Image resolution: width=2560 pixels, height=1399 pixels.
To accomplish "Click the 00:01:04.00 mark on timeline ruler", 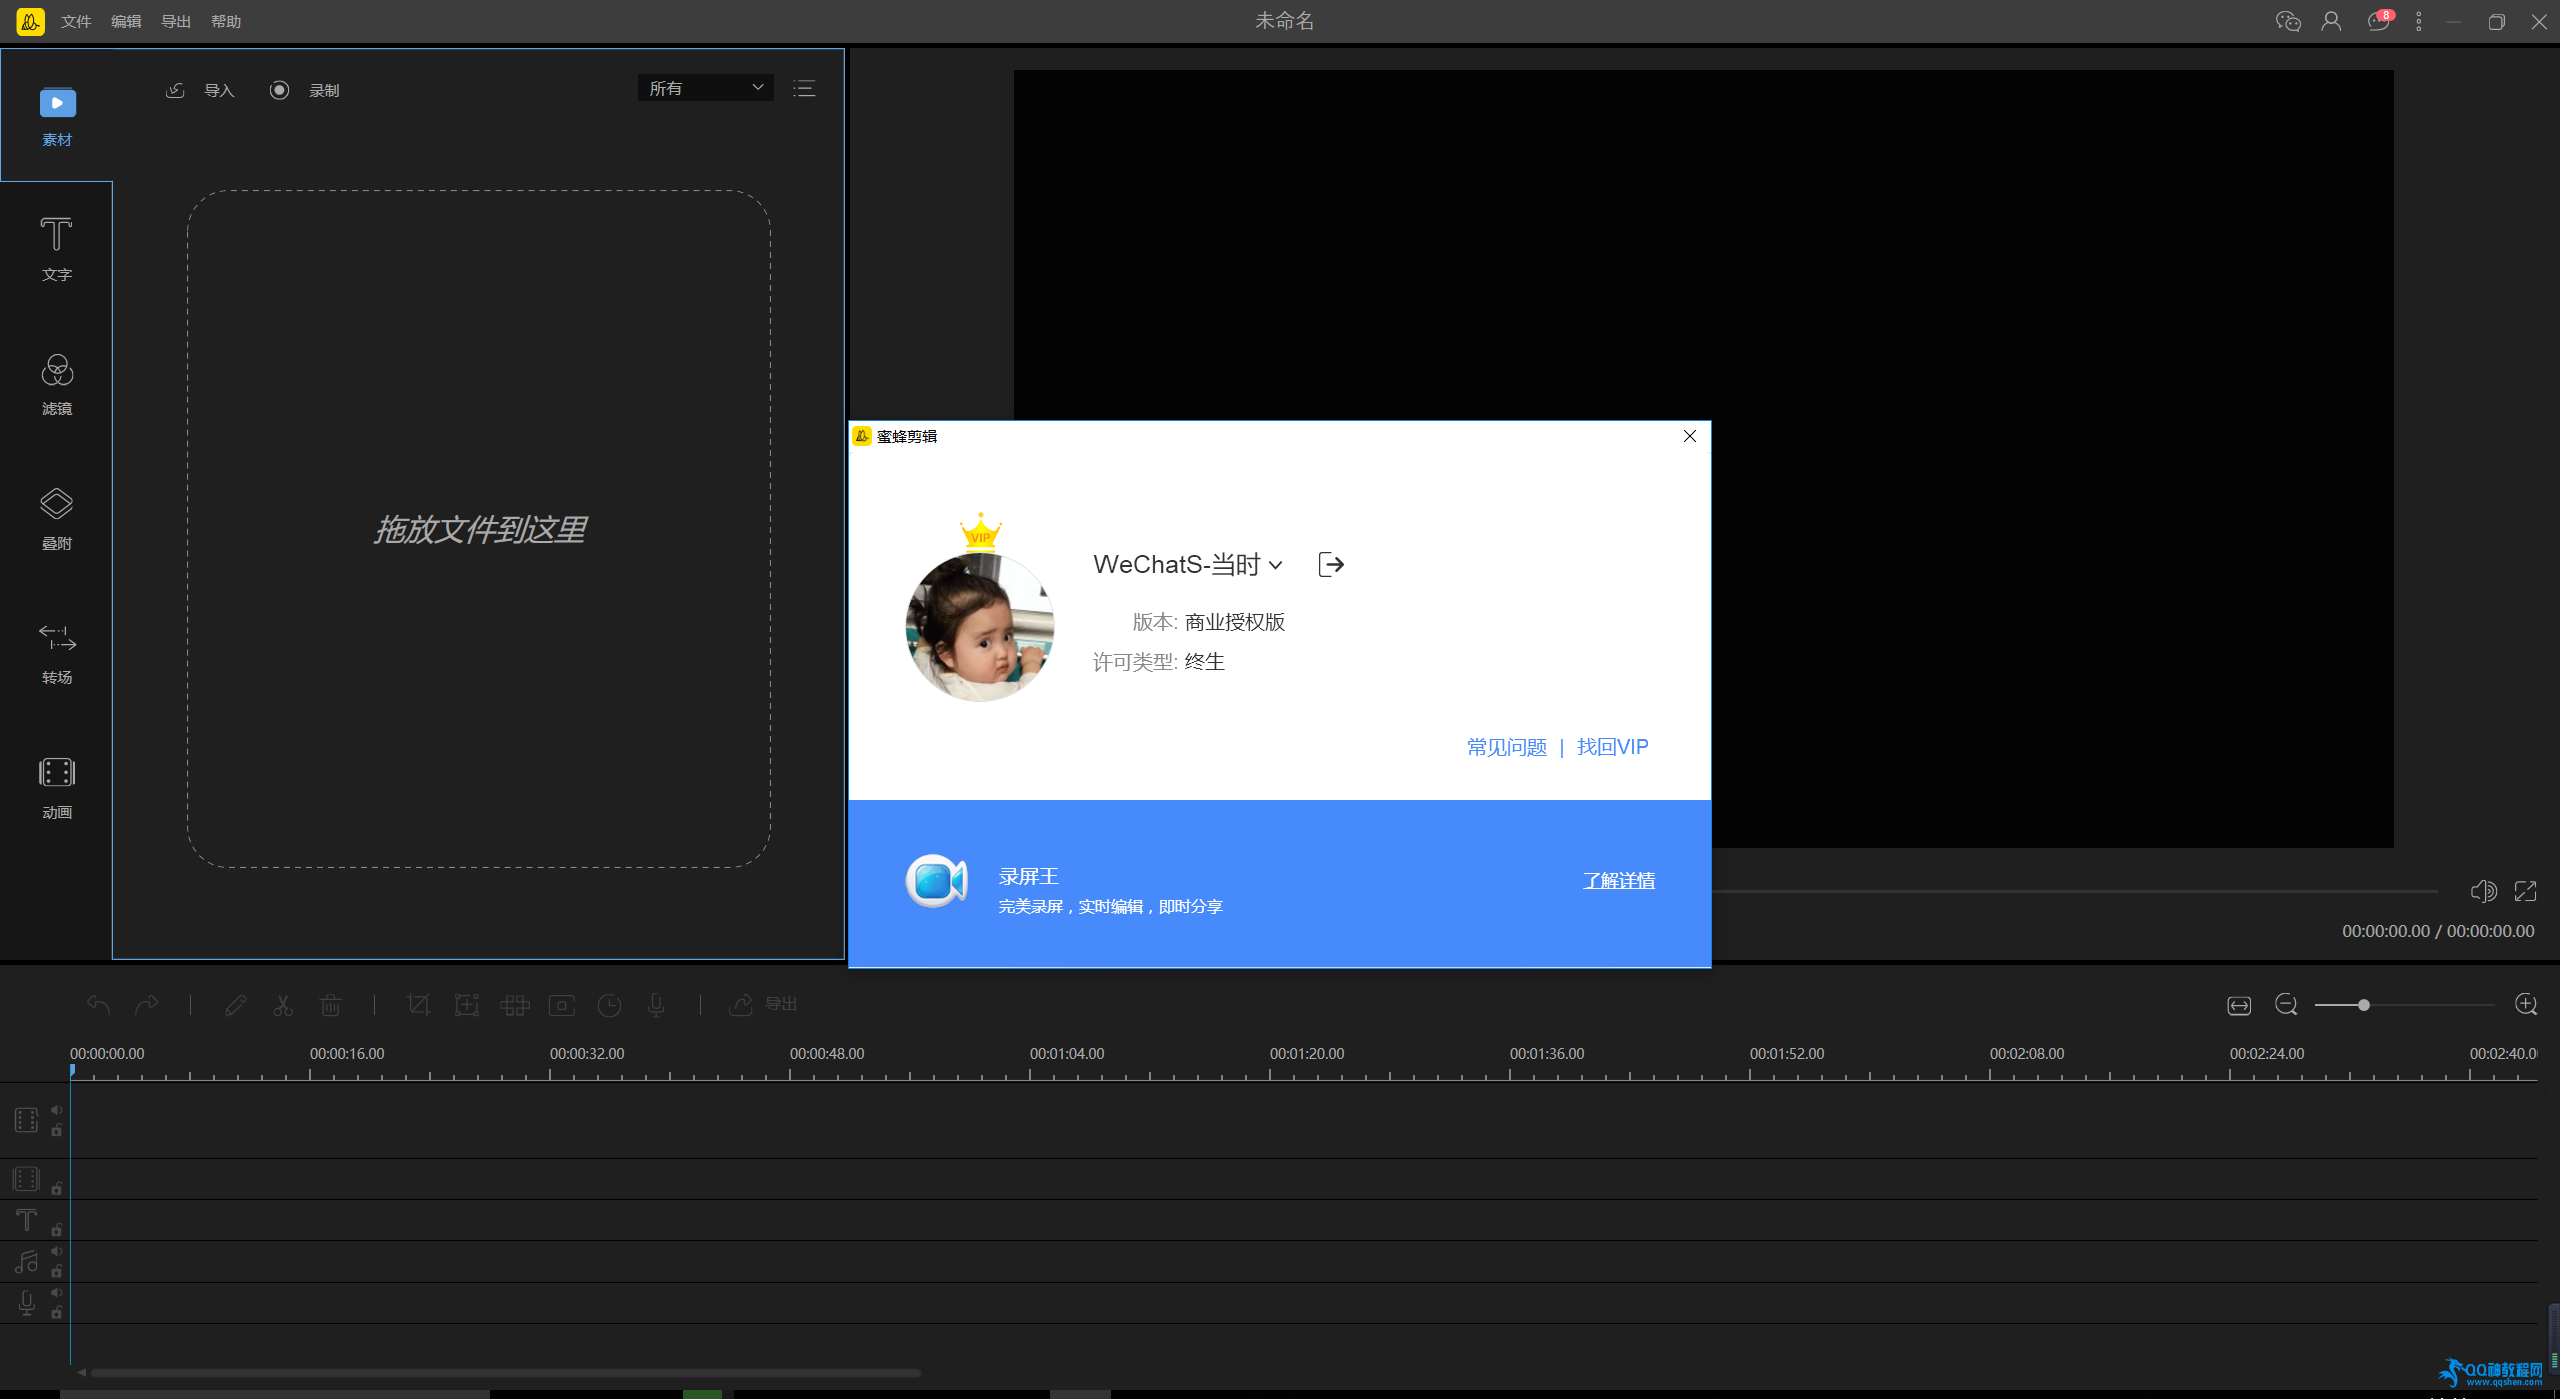I will tap(1067, 1054).
